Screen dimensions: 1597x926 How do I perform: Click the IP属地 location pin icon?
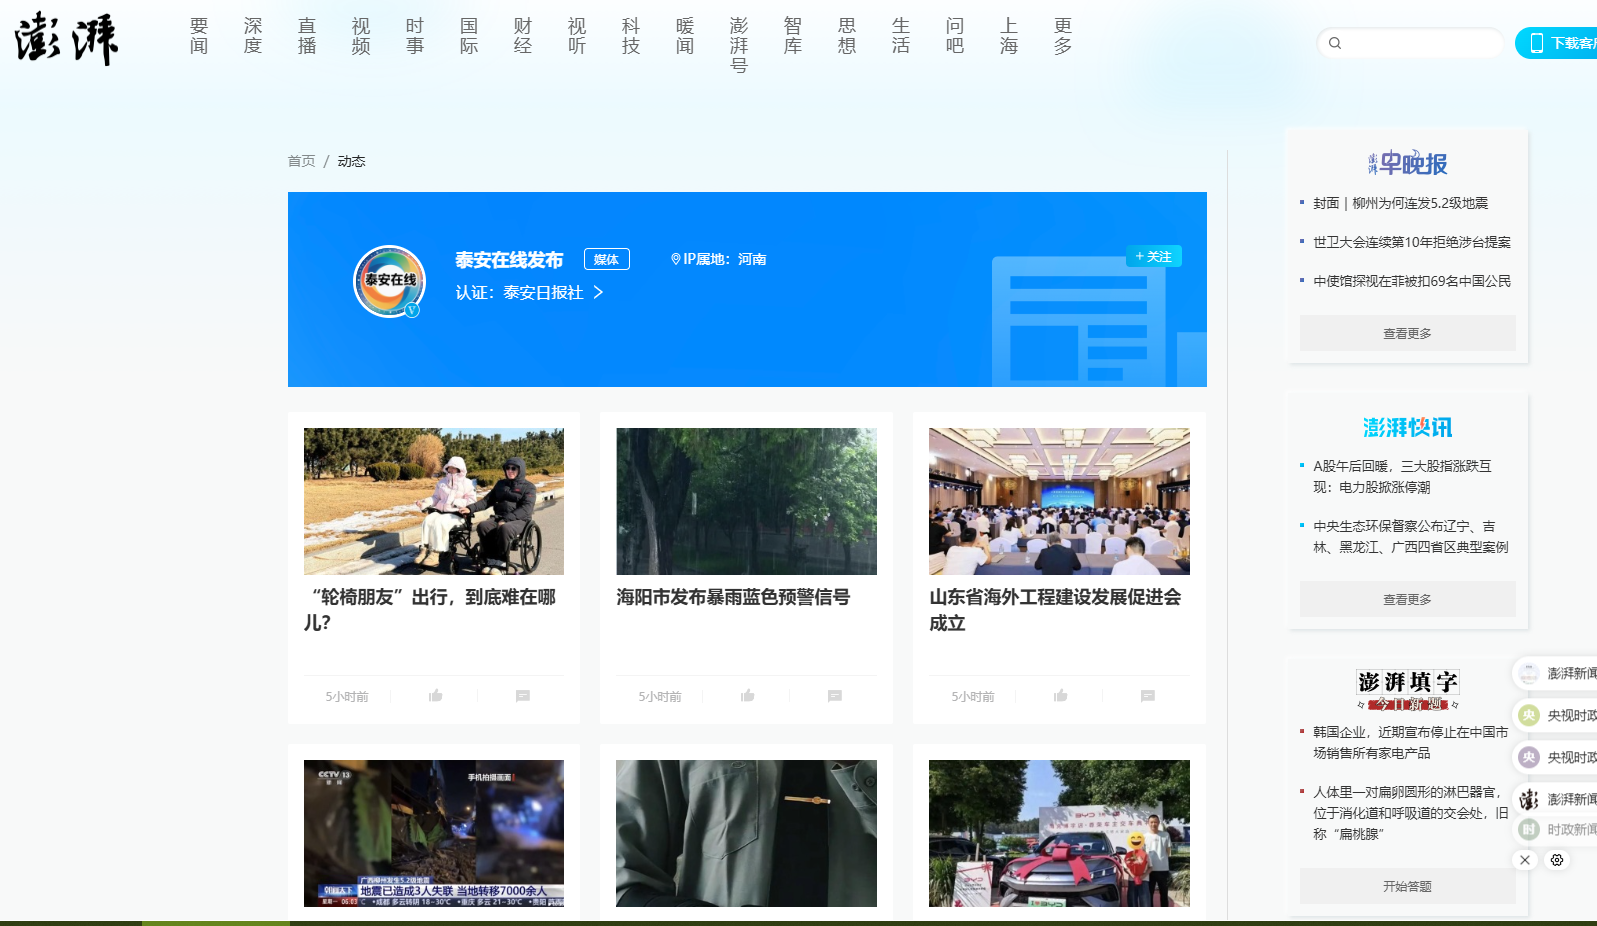pyautogui.click(x=675, y=259)
